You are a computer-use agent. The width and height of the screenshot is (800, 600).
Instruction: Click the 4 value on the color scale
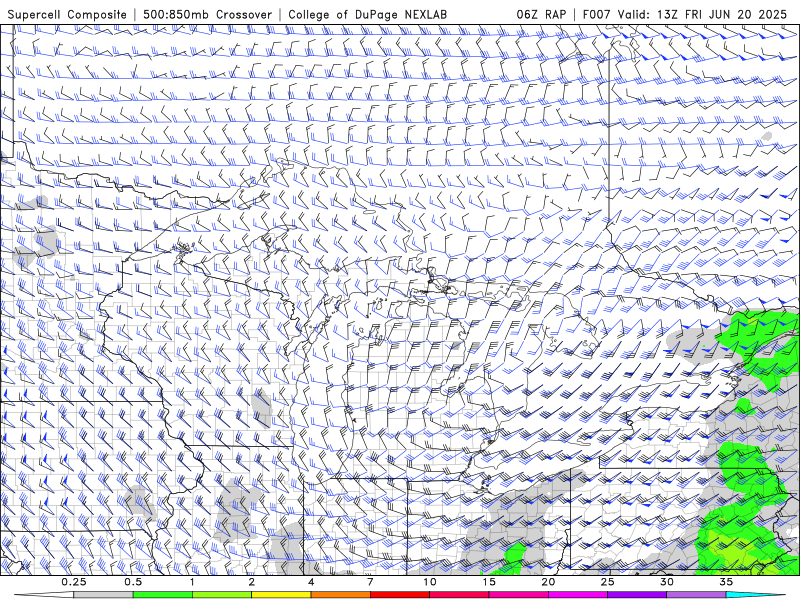(311, 582)
